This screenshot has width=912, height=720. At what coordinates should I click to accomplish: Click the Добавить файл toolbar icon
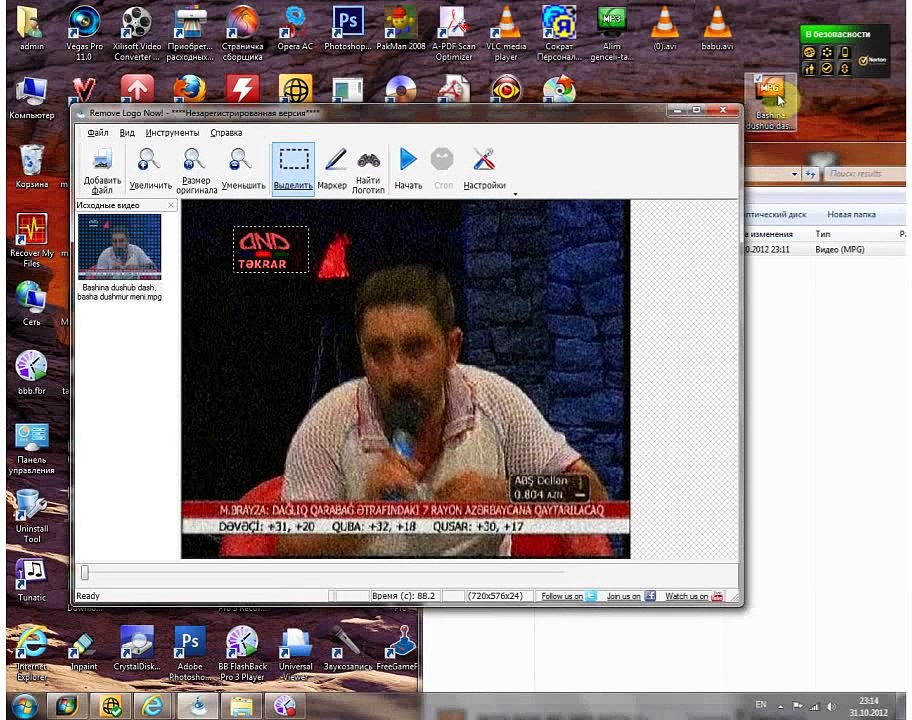point(102,170)
